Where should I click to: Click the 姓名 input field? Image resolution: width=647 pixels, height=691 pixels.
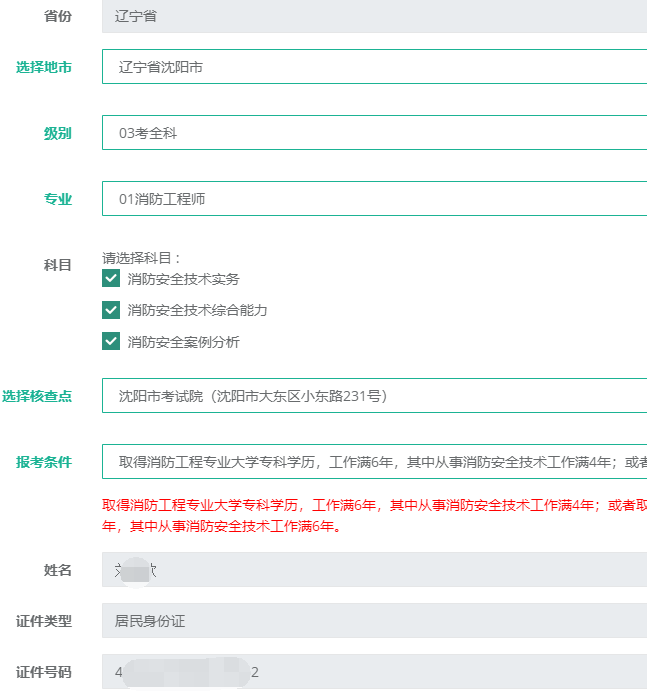tap(374, 570)
